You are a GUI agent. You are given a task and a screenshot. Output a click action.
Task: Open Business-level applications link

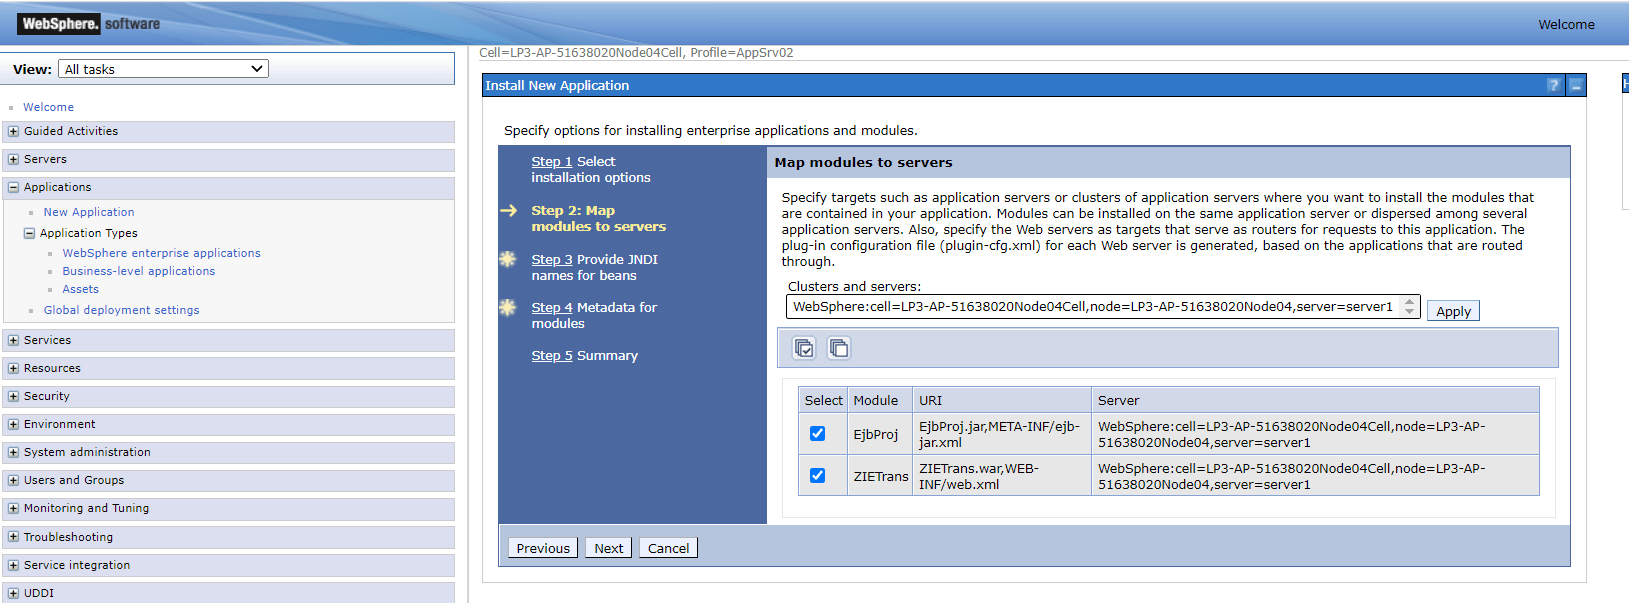pos(139,271)
